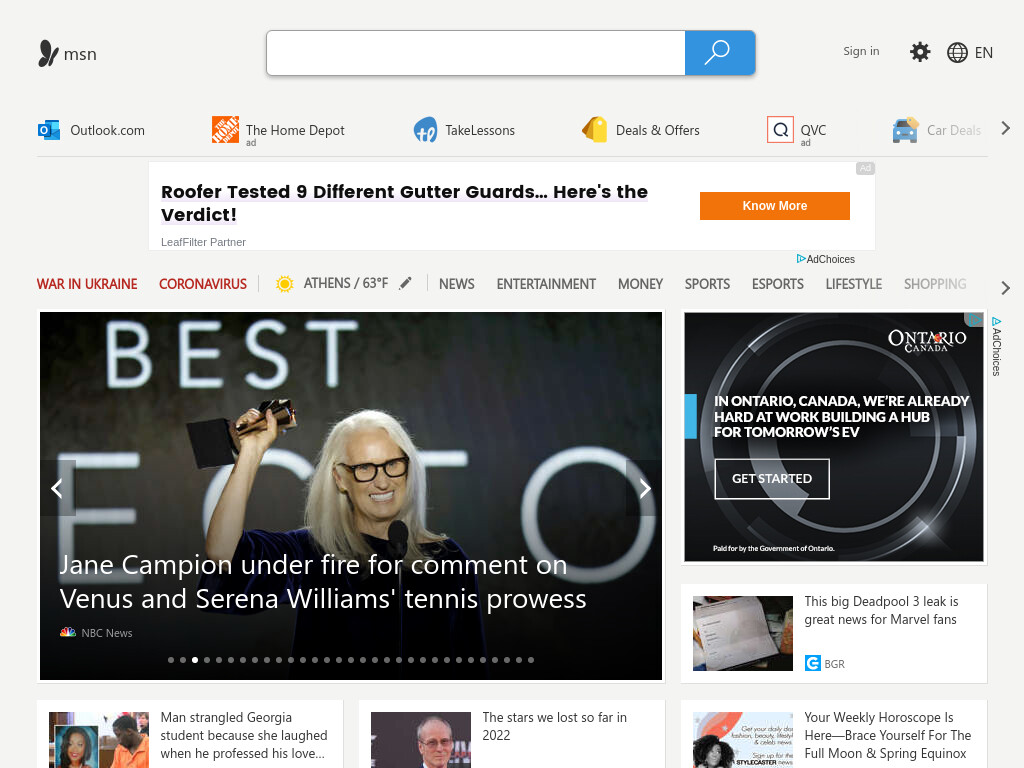
Task: Click the EN language label
Action: coord(984,53)
